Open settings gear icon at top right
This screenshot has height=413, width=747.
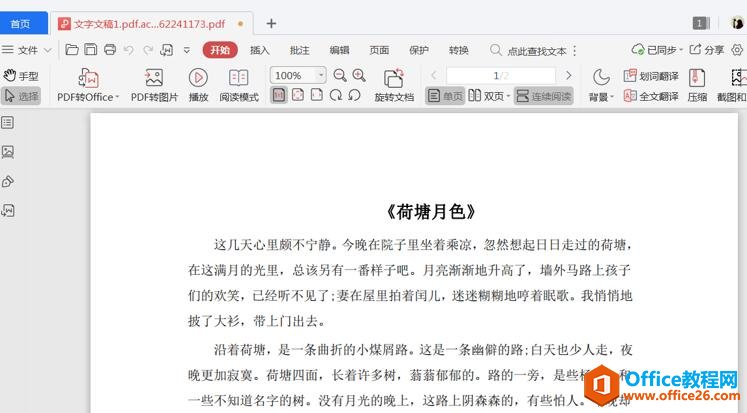point(737,50)
